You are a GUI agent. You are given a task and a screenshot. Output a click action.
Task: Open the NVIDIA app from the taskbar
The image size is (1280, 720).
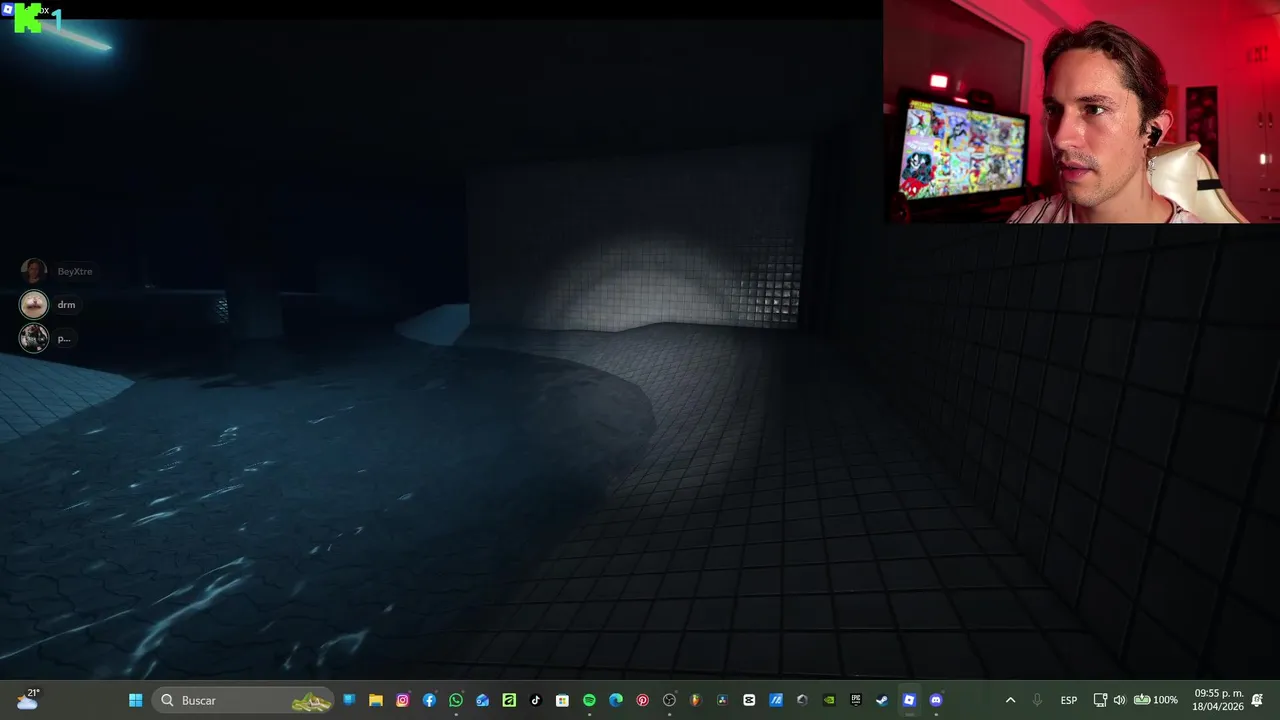pyautogui.click(x=829, y=700)
